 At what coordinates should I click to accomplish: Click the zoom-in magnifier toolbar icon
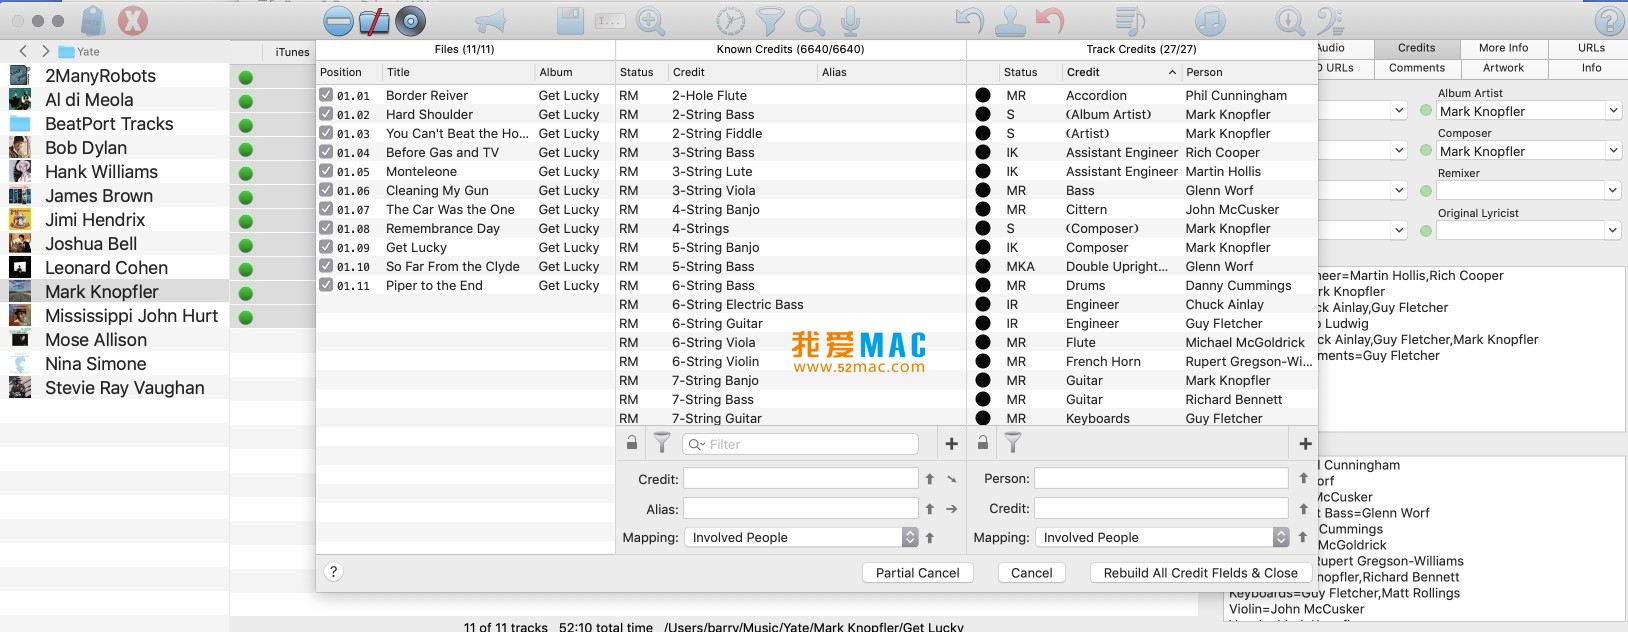pos(651,21)
